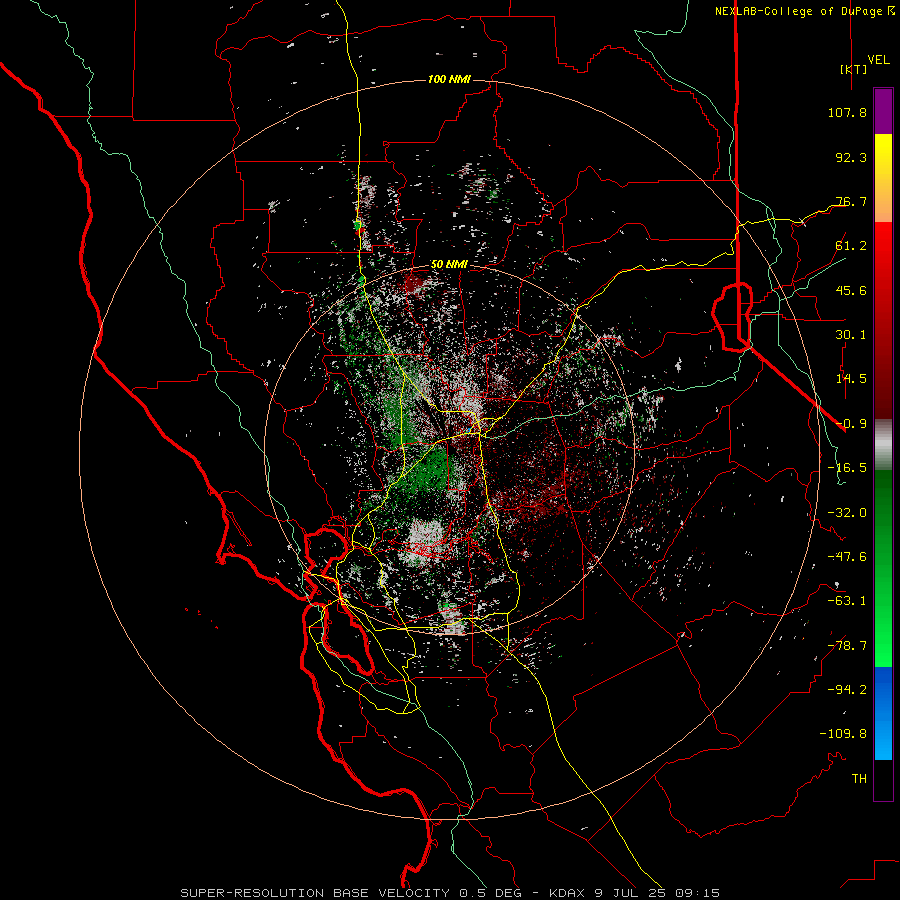Click the -0.9 velocity scale value
Viewport: 900px width, 900px height.
851,424
